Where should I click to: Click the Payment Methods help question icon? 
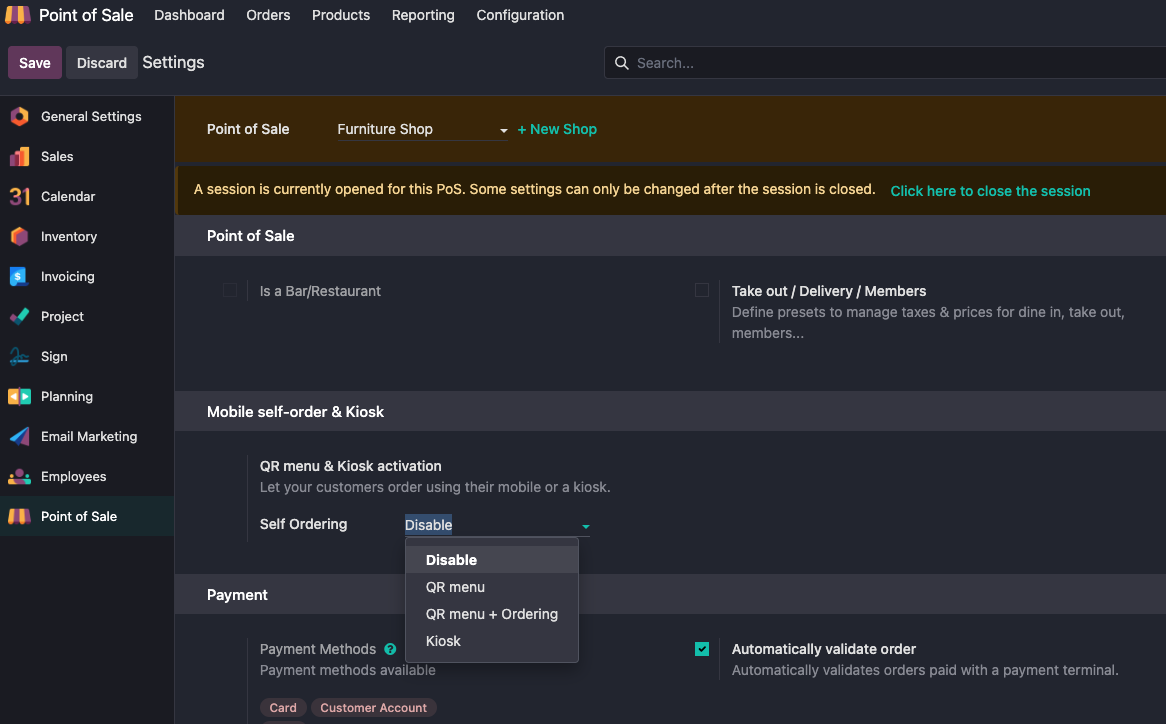tap(390, 650)
